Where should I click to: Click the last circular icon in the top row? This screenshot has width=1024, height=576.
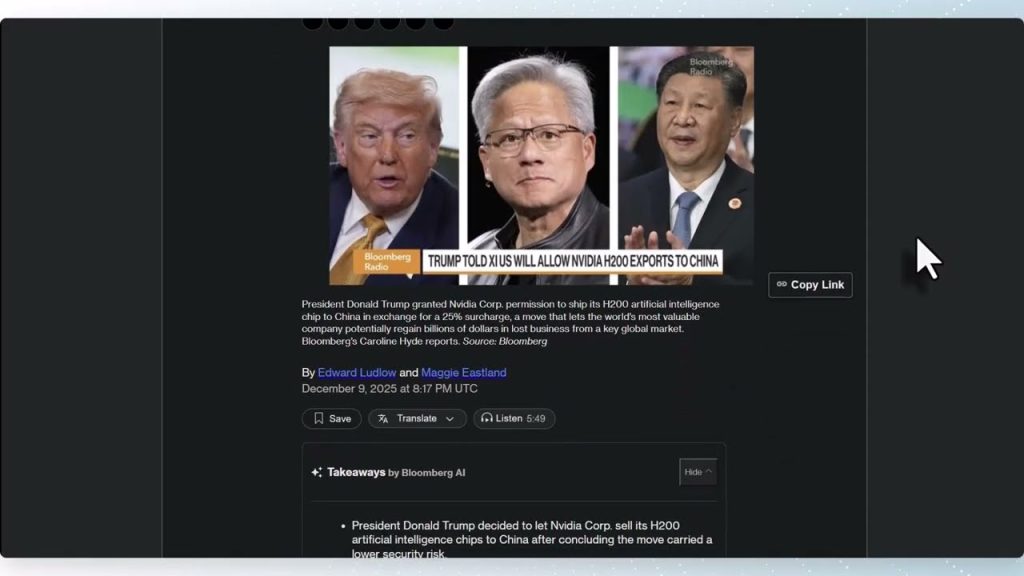tap(442, 23)
